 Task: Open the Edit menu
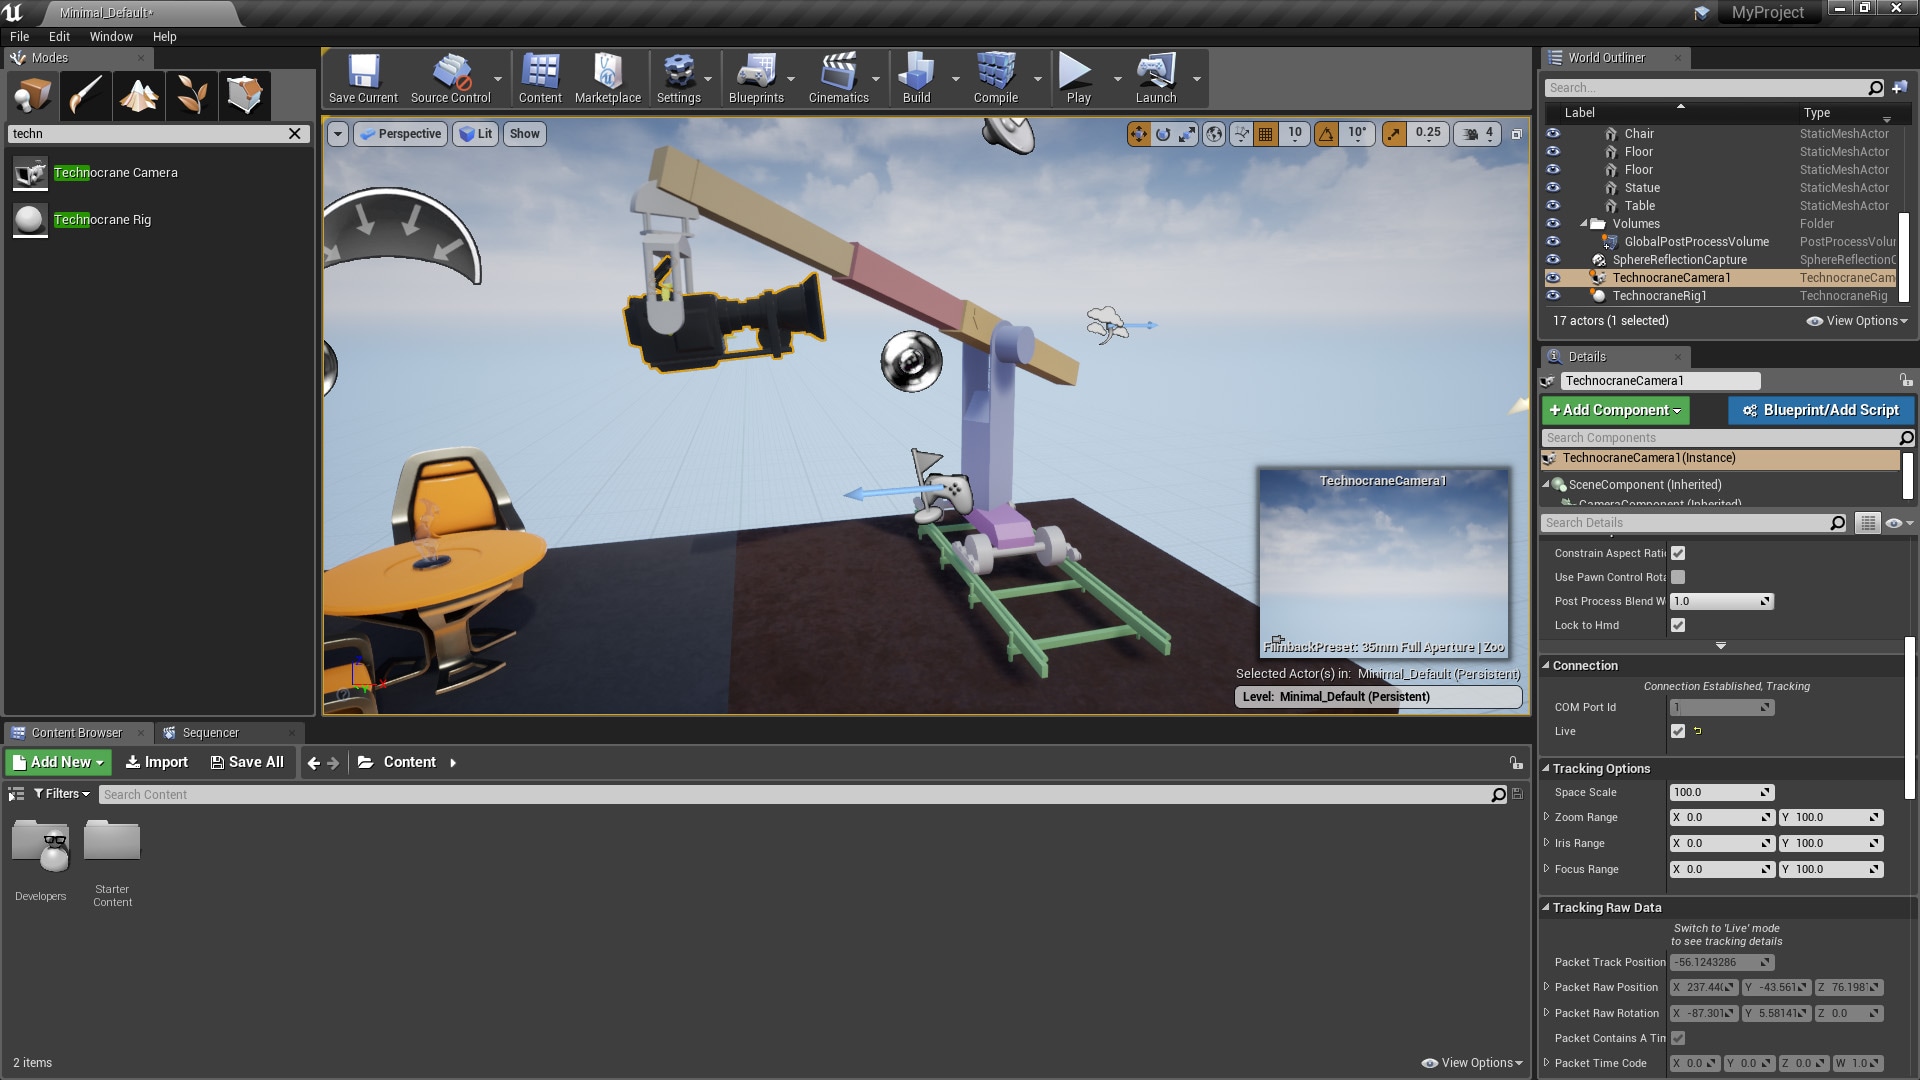[59, 37]
